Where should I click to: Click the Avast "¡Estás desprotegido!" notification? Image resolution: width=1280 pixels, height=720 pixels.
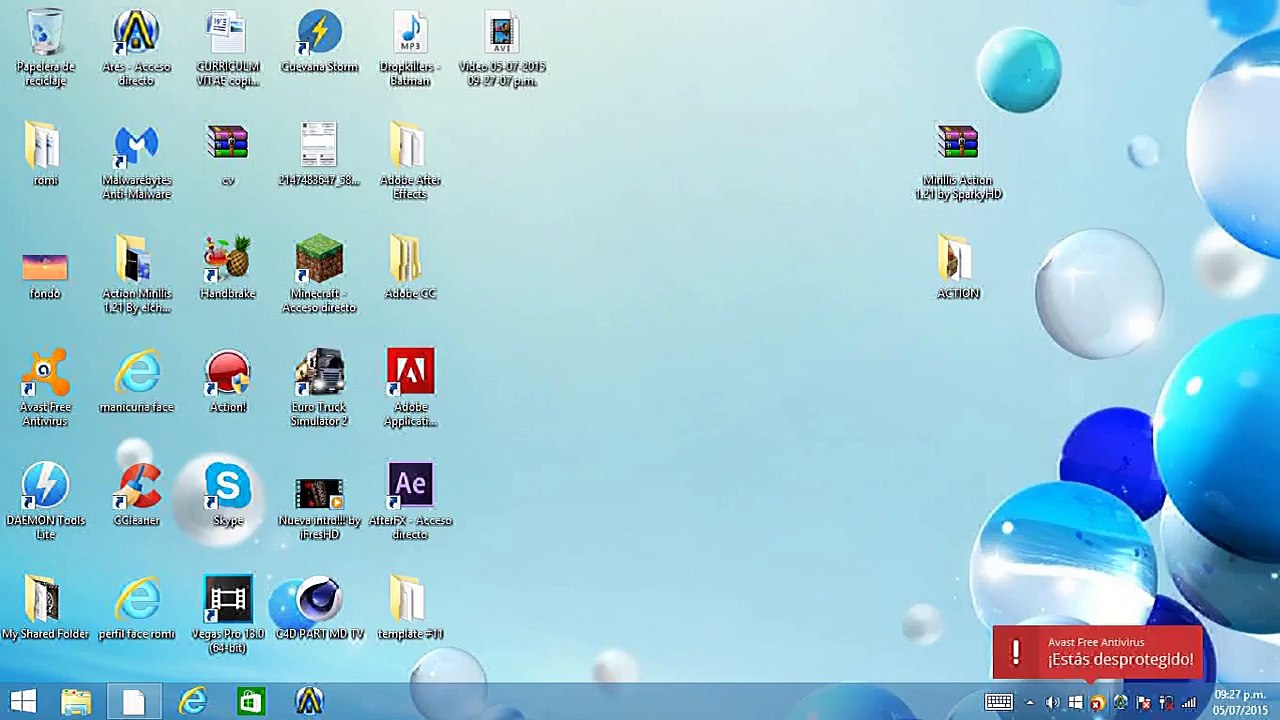[x=1098, y=652]
